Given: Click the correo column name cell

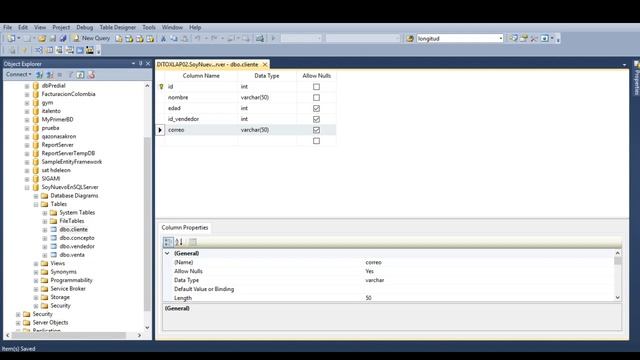Looking at the screenshot, I should (x=201, y=130).
